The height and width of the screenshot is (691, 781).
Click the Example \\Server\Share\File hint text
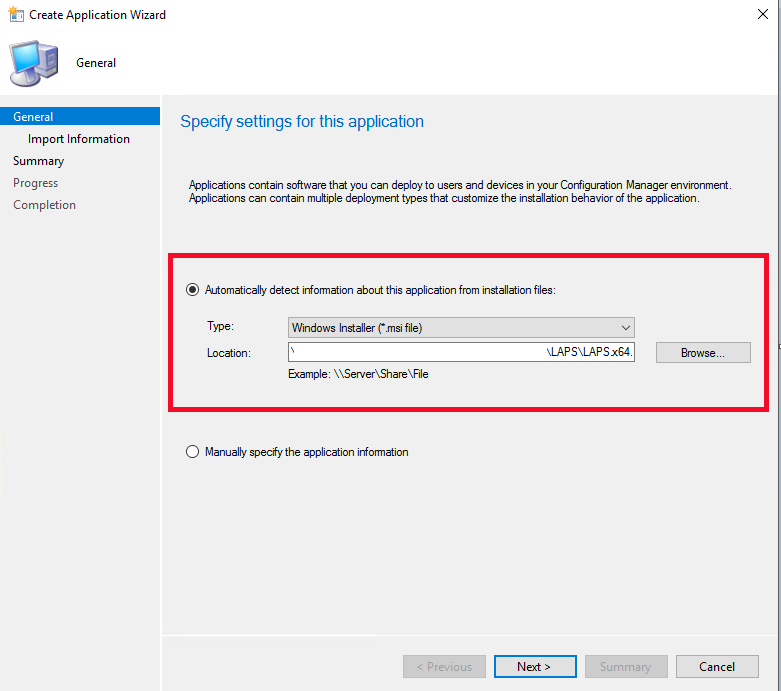pos(359,374)
